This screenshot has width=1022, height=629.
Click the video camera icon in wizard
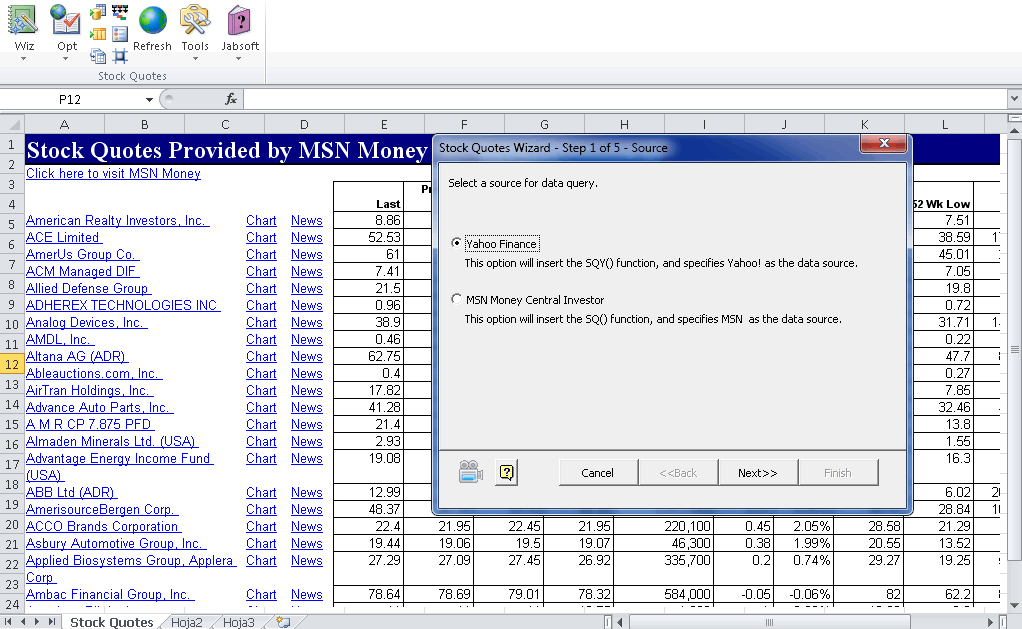(x=471, y=473)
